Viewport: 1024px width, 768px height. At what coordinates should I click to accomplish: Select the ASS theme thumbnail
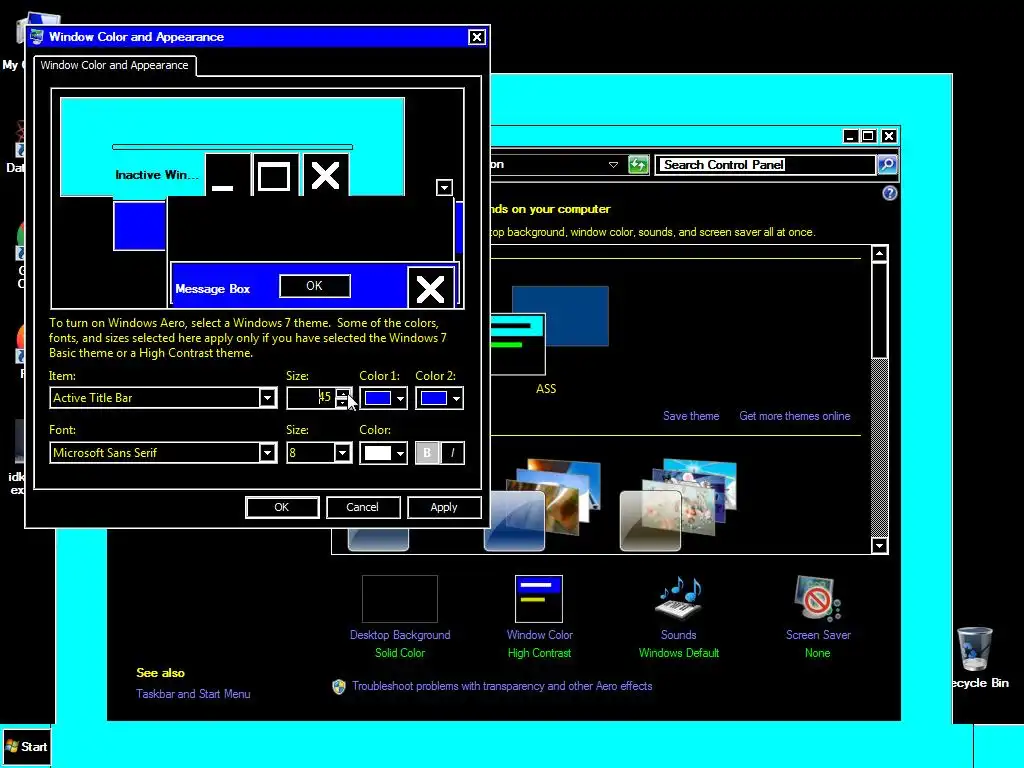[549, 330]
